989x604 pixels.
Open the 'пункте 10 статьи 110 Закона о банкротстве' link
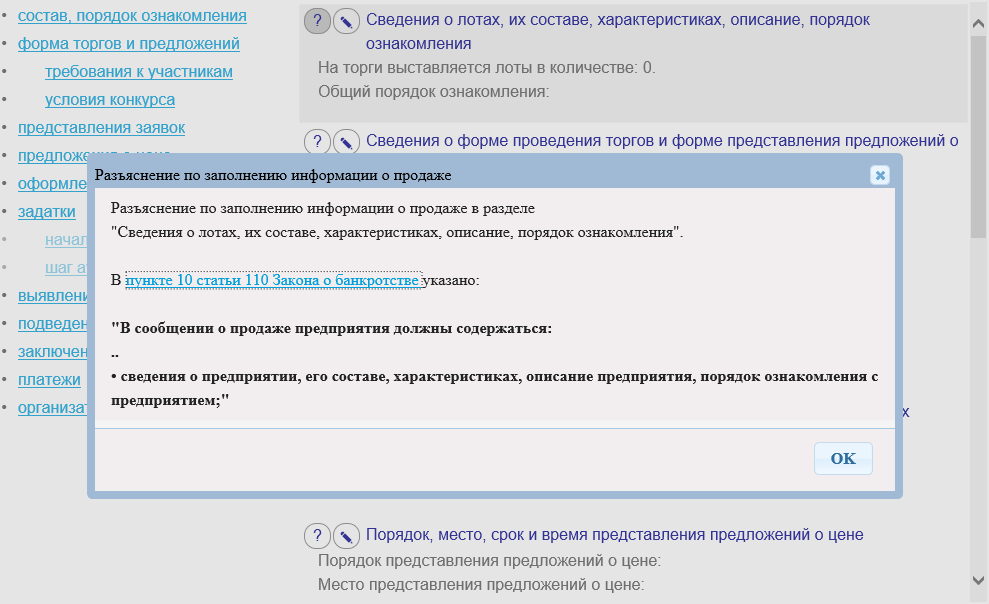coord(272,281)
